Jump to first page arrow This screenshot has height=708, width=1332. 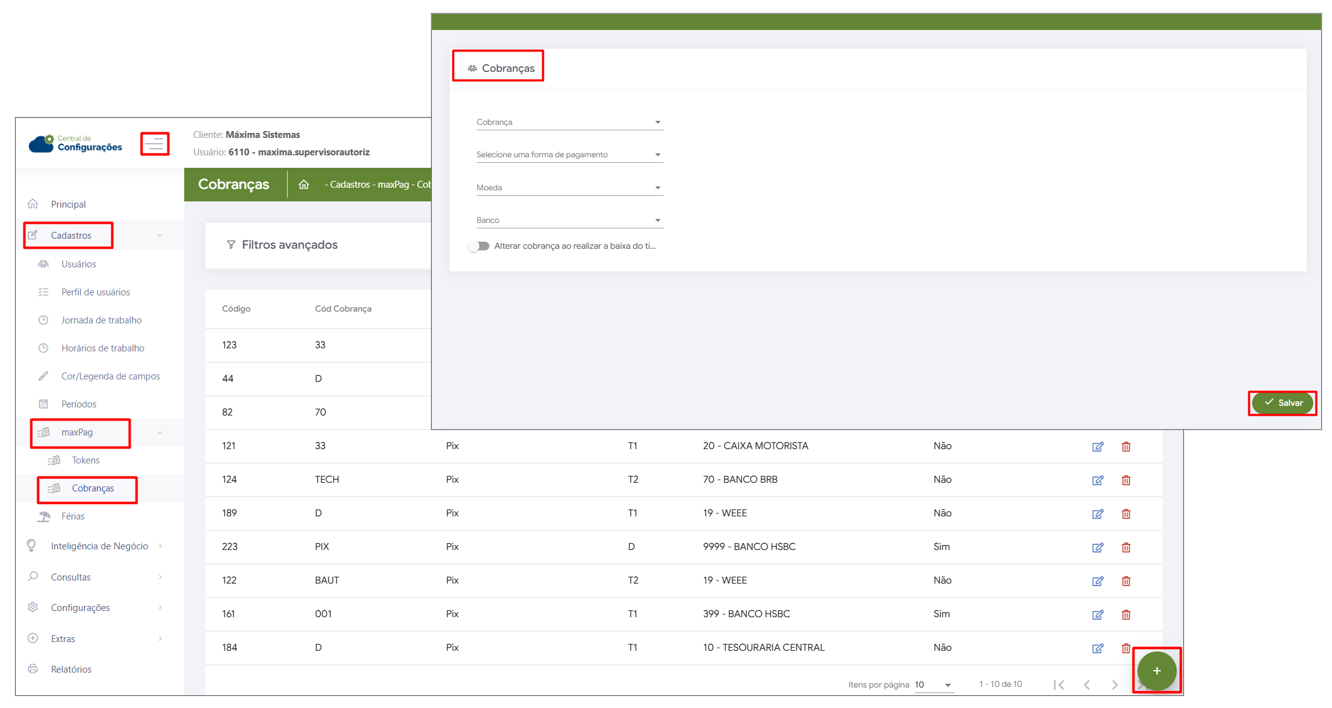pos(1059,685)
